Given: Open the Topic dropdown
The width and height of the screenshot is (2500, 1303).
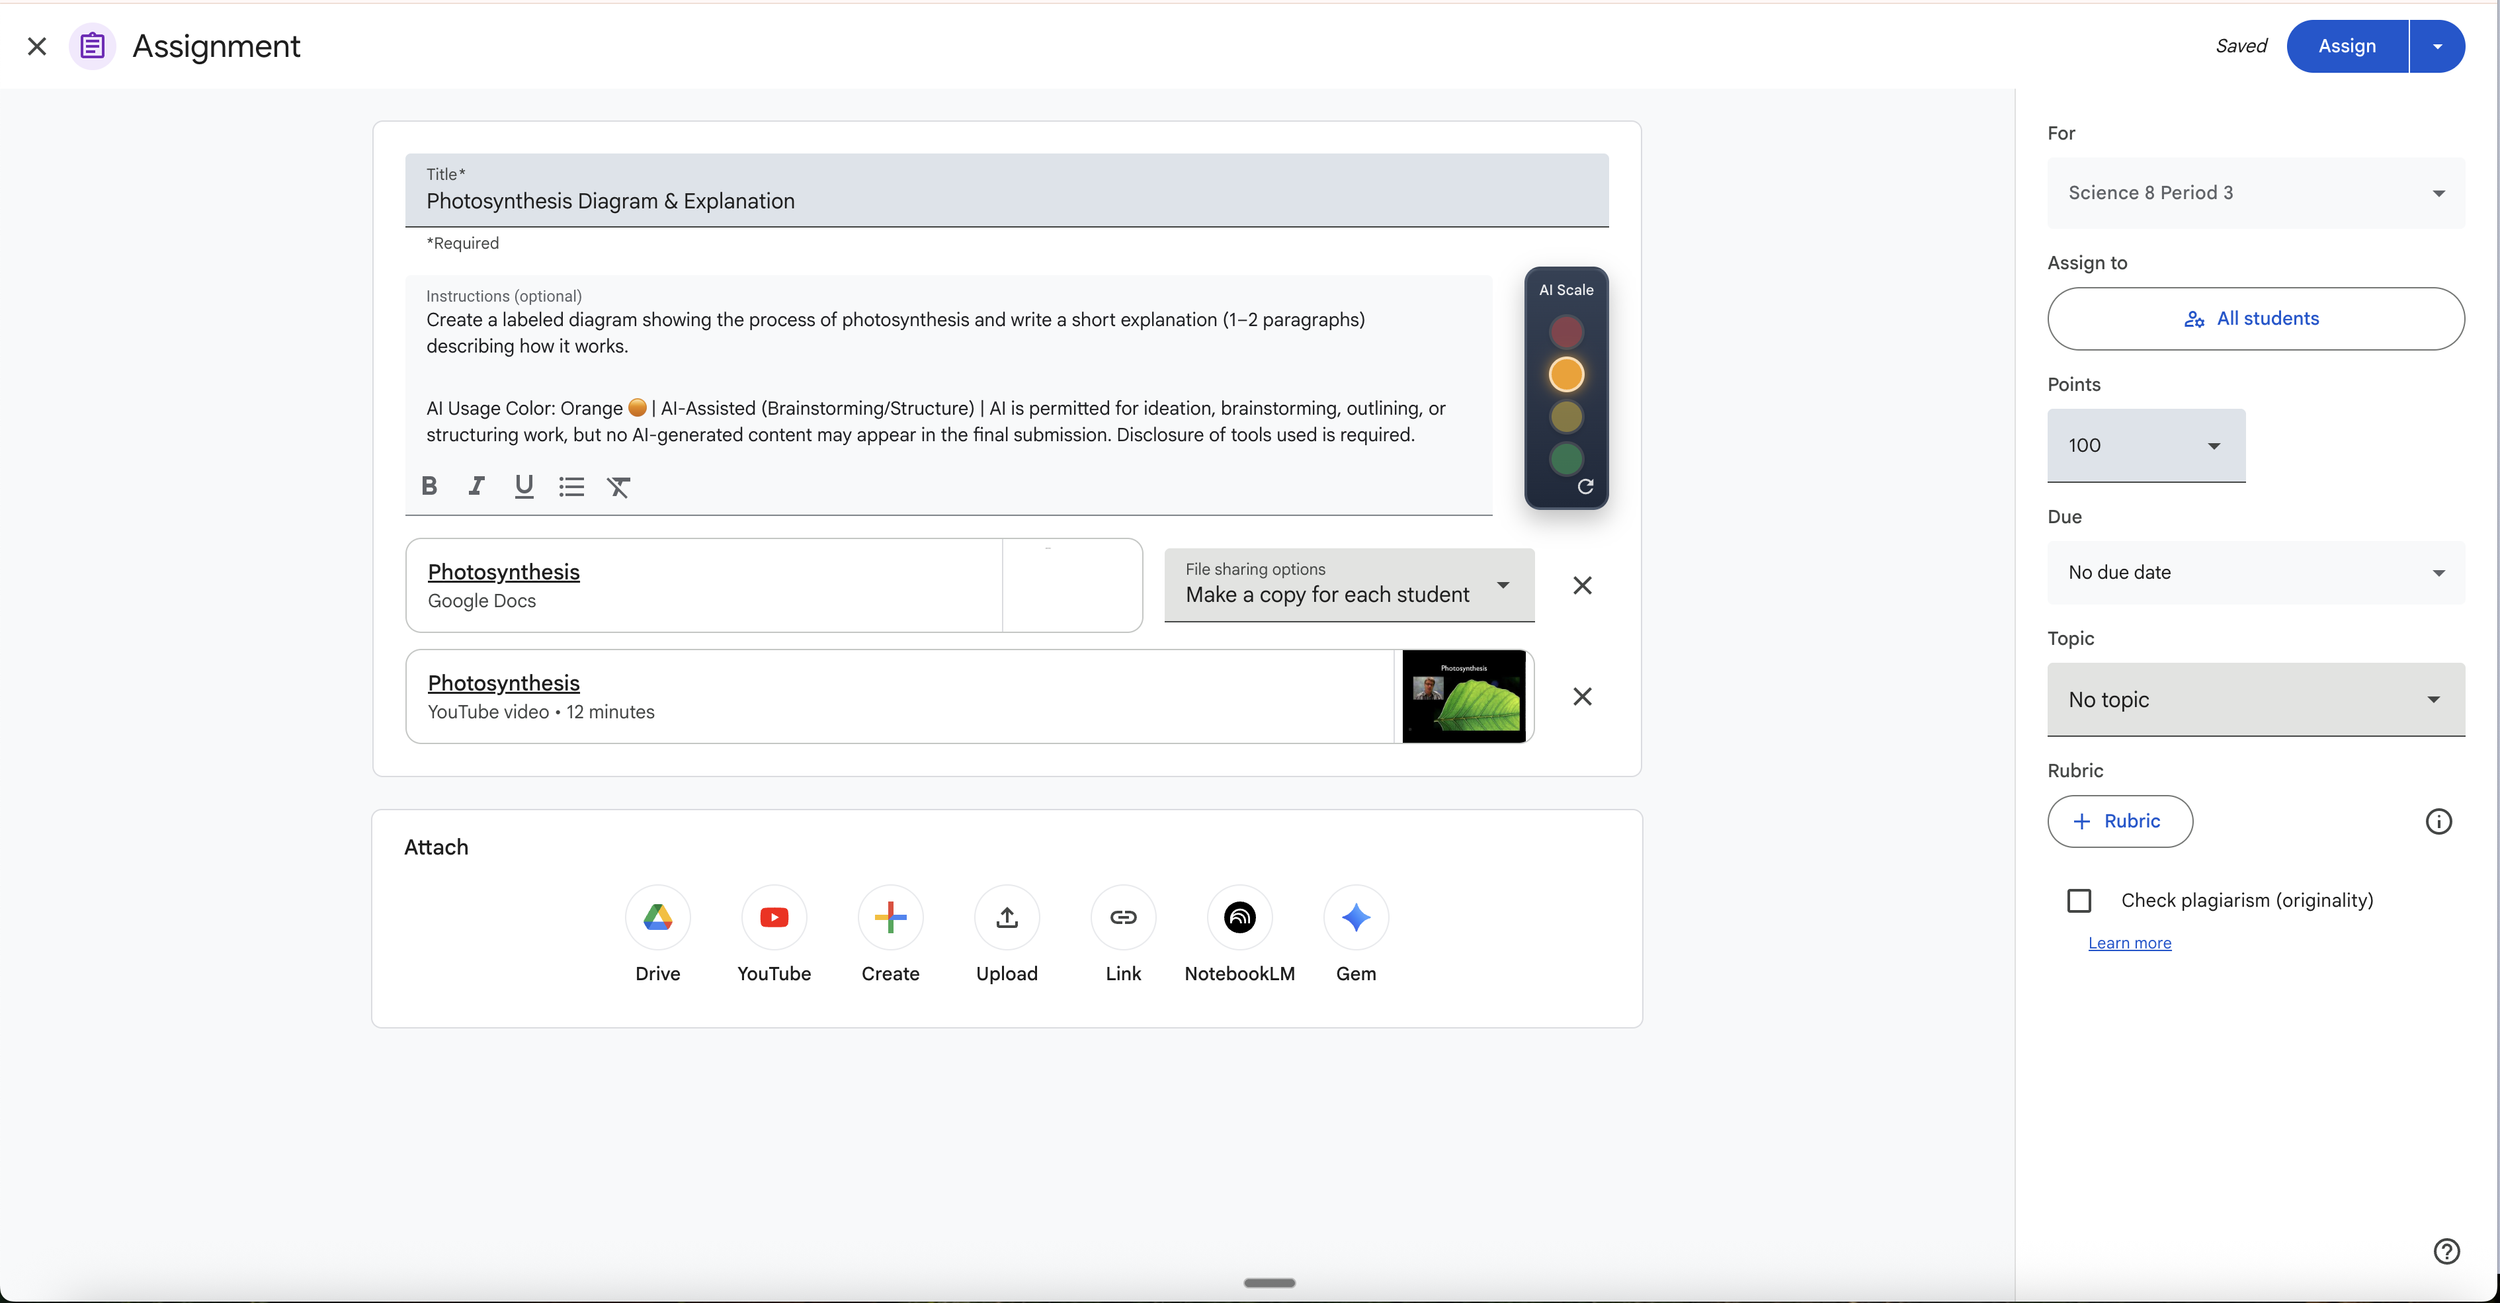Looking at the screenshot, I should (x=2255, y=699).
